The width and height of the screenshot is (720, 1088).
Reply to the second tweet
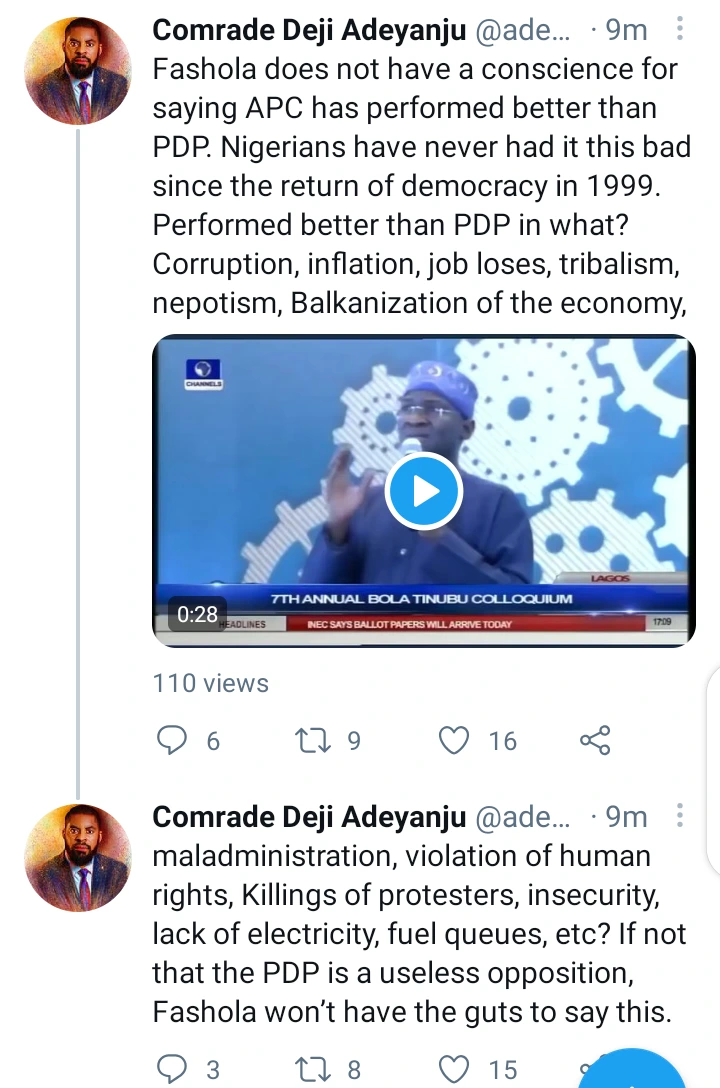point(174,1070)
